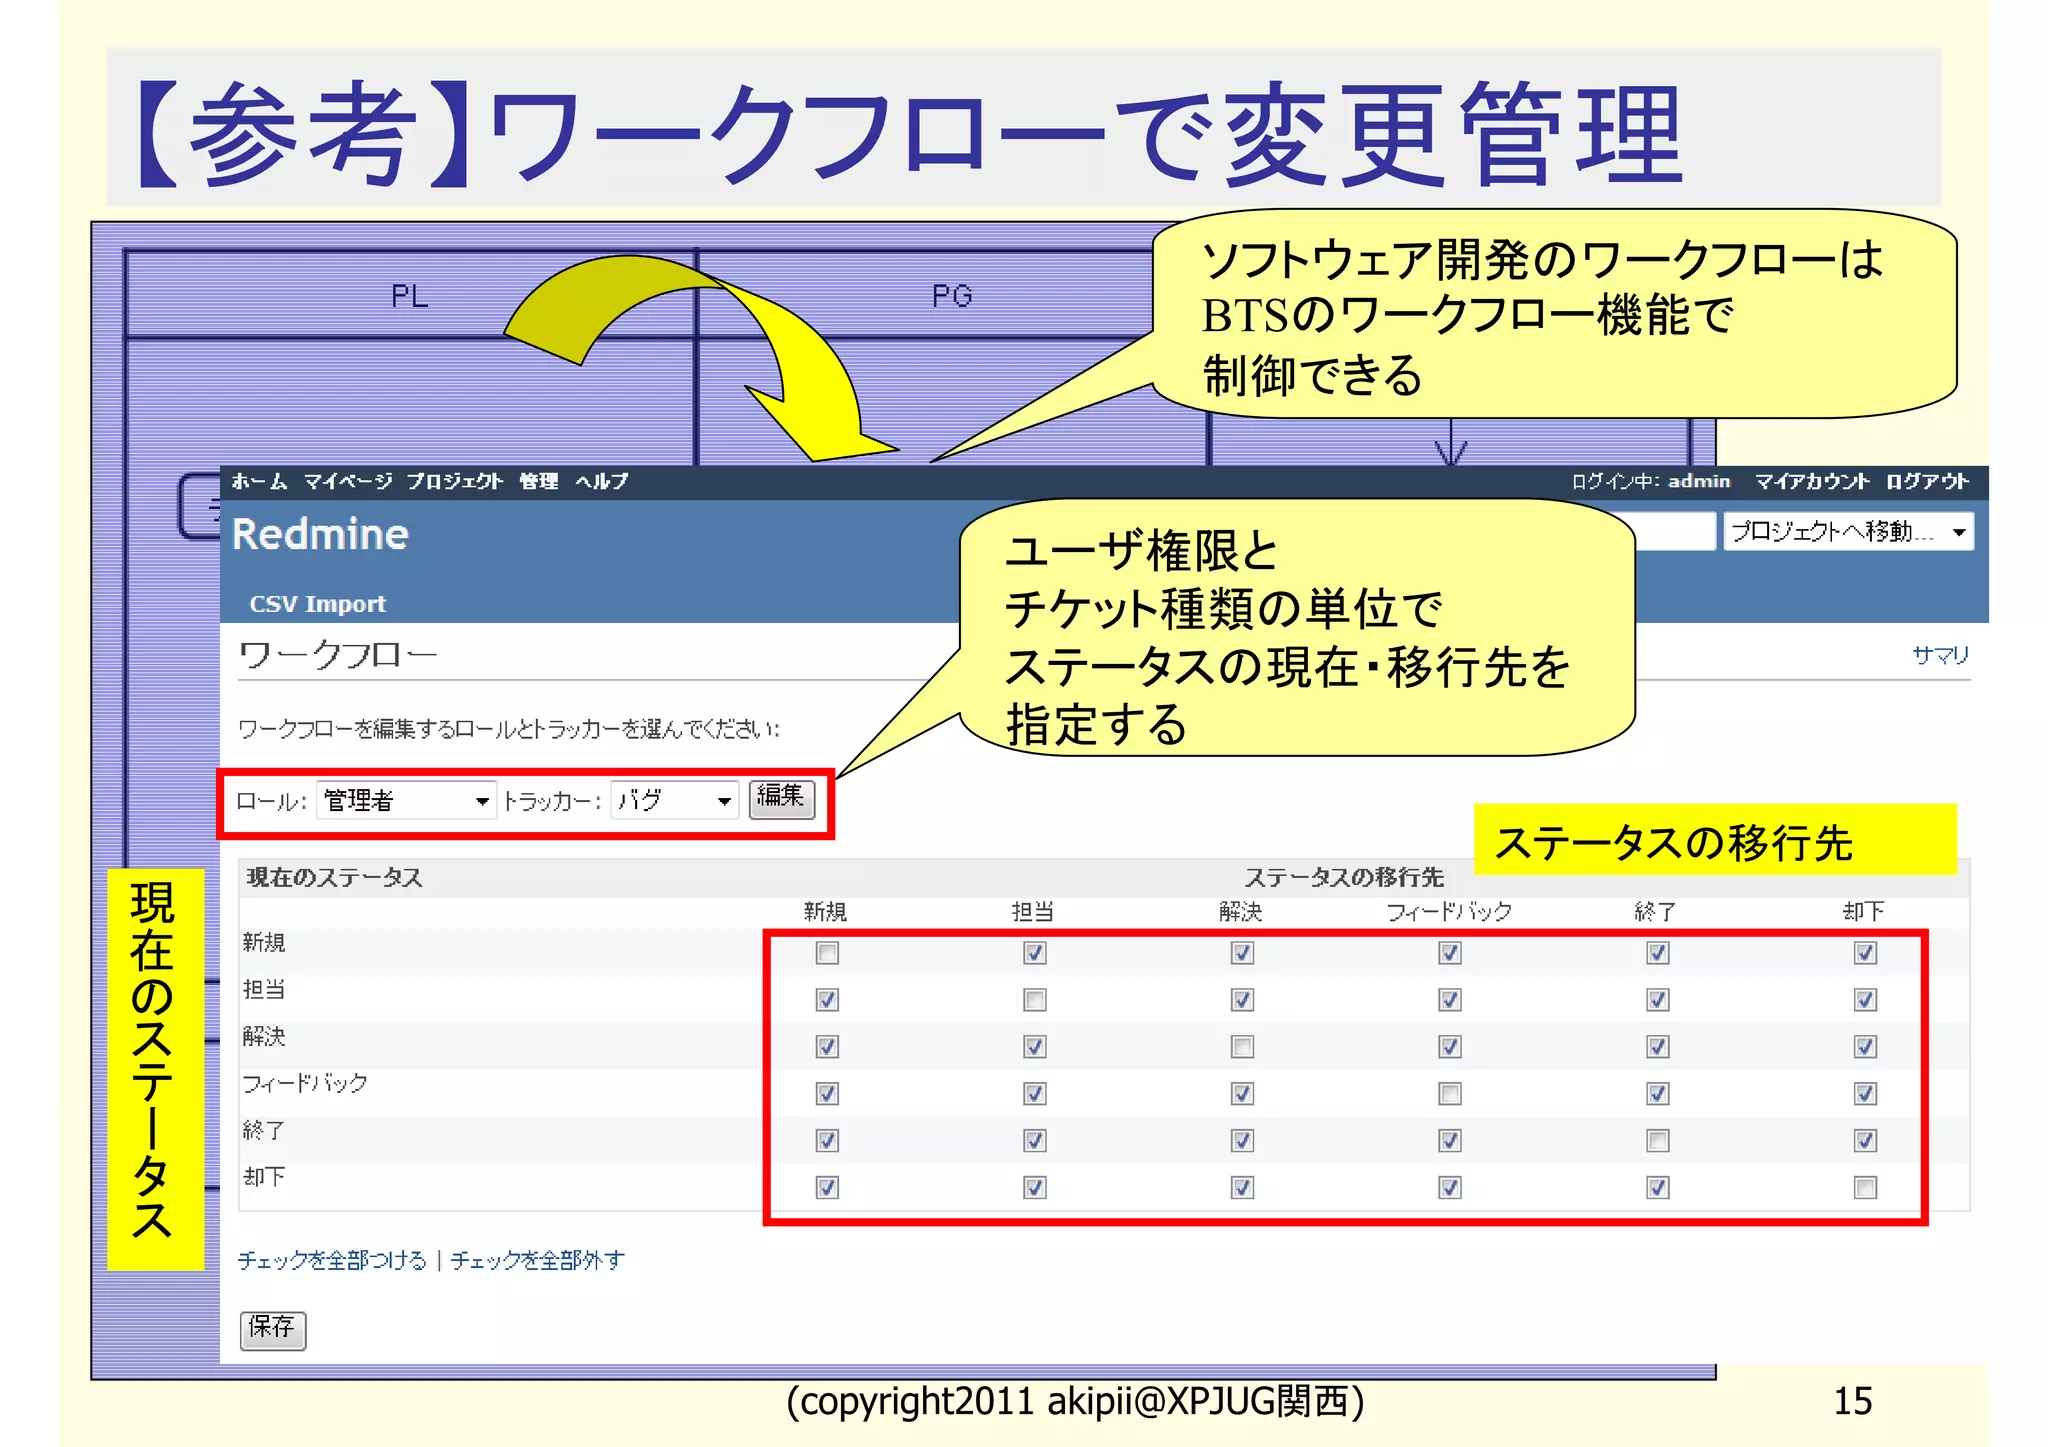Toggle フィードバック row 却下 column checkbox

(1865, 1094)
